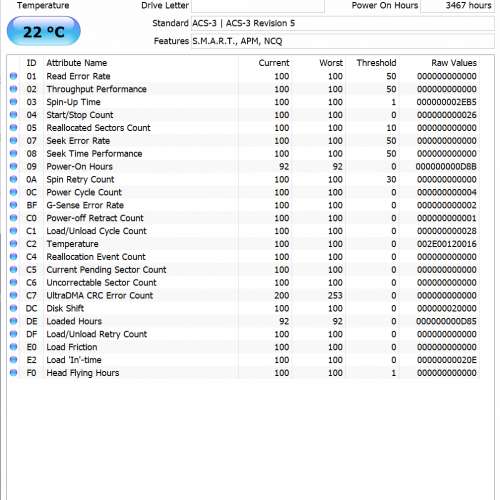Click the 22 °C temperature button
Viewport: 500px width, 500px height.
tap(44, 31)
